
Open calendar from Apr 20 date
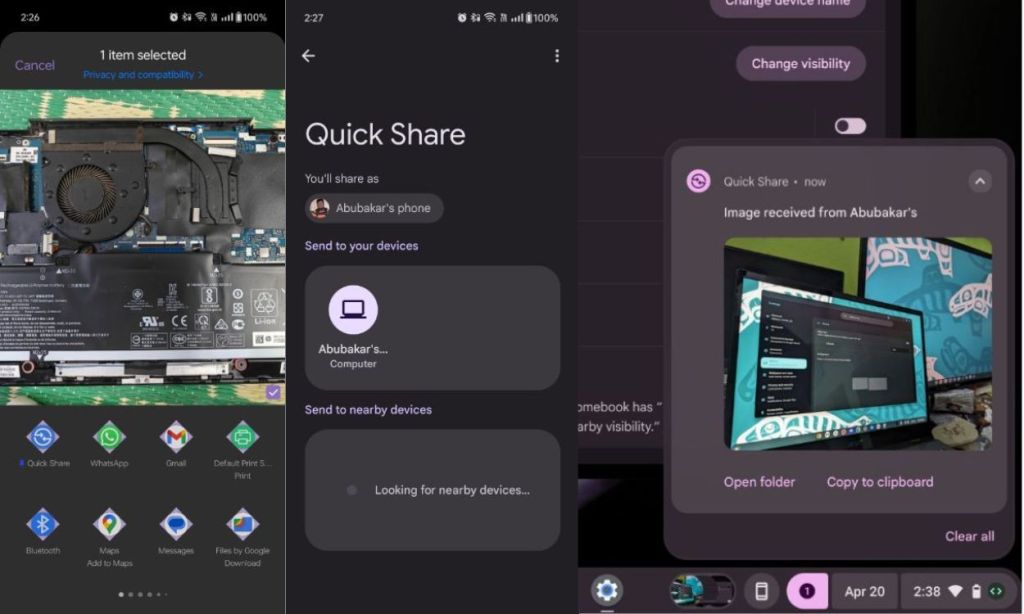click(864, 592)
